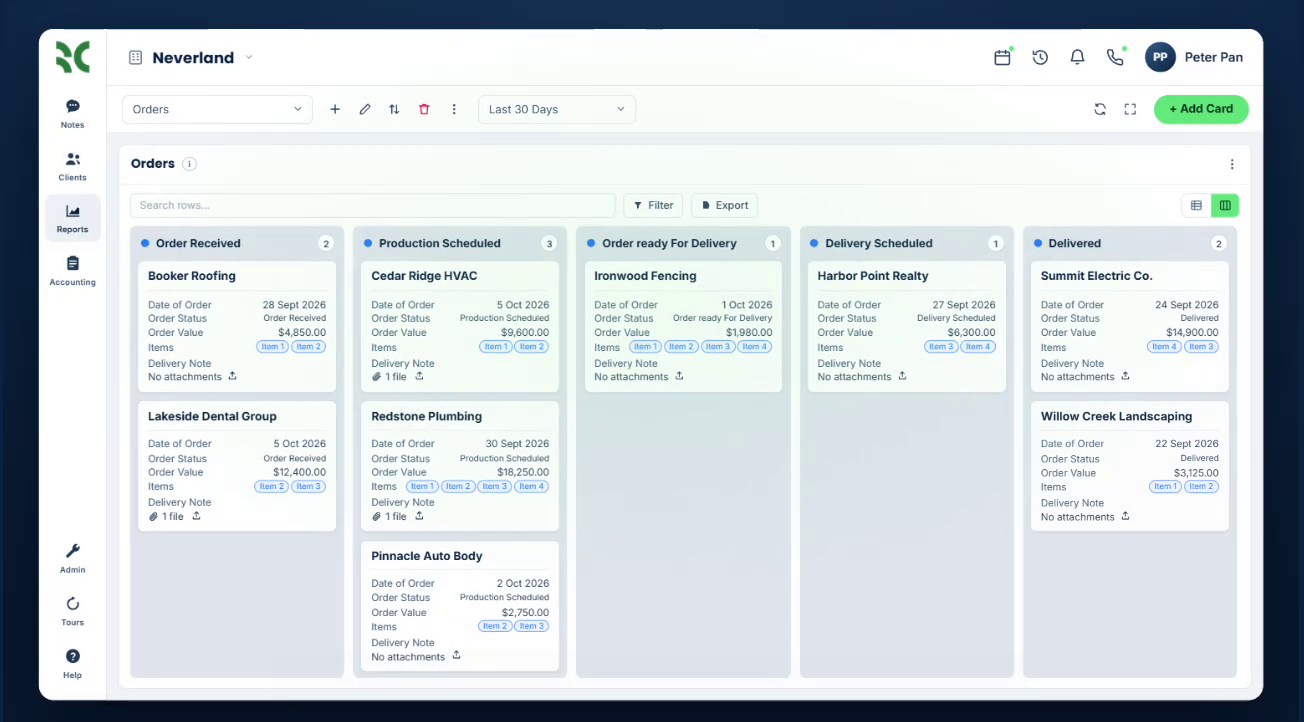Click the Redstone Plumbing card title
This screenshot has height=722, width=1304.
click(x=426, y=416)
